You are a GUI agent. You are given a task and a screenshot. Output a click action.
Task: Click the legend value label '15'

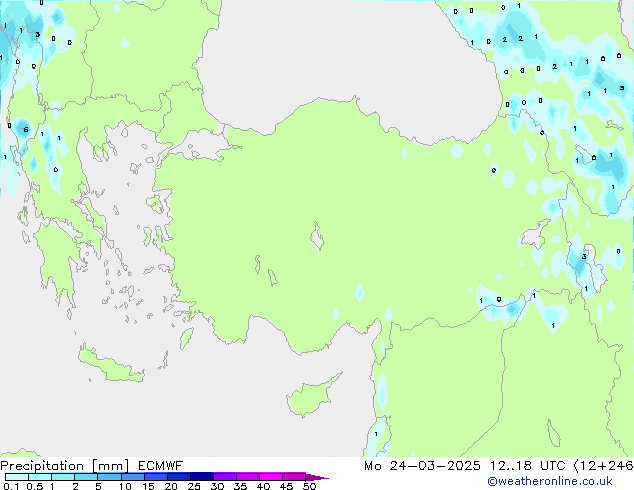(148, 486)
